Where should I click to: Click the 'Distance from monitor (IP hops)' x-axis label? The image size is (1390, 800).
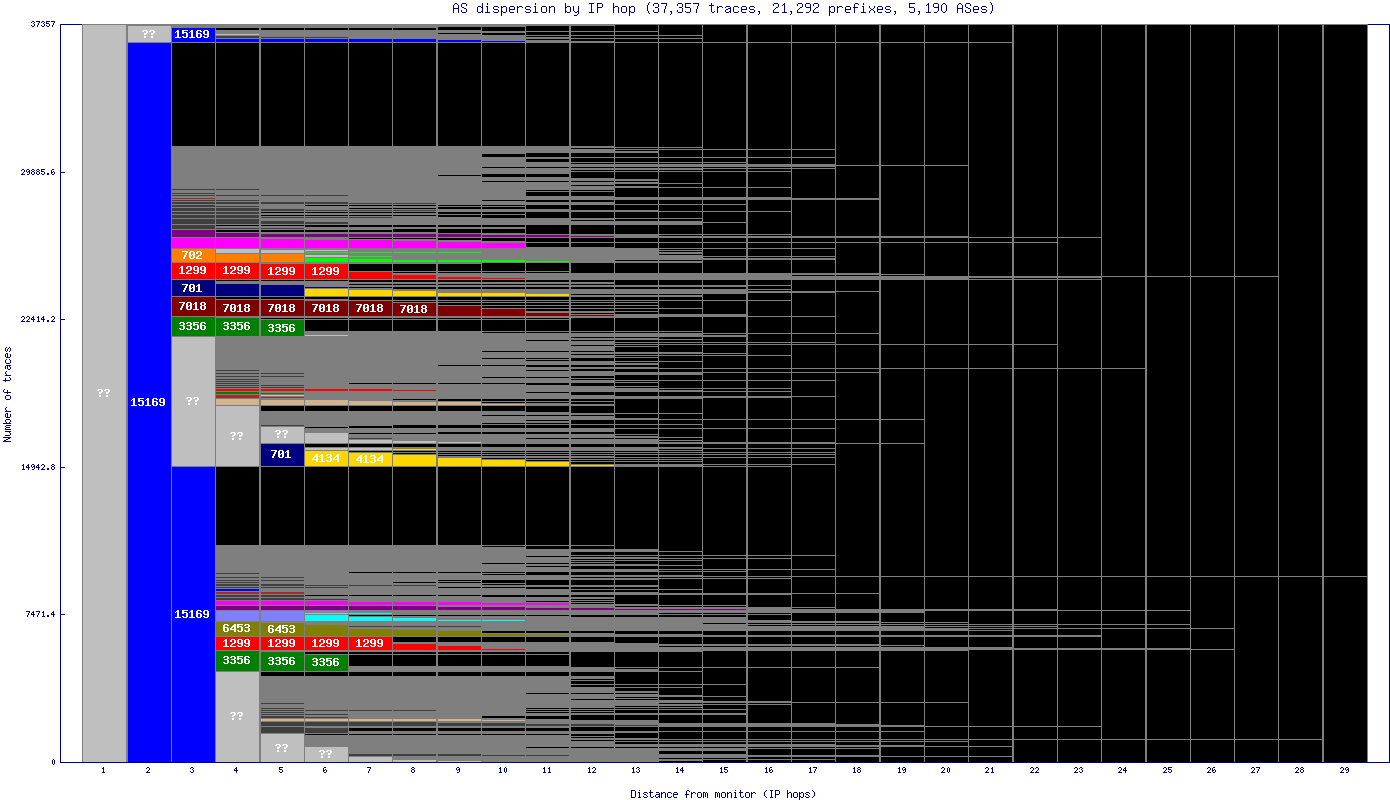point(723,794)
